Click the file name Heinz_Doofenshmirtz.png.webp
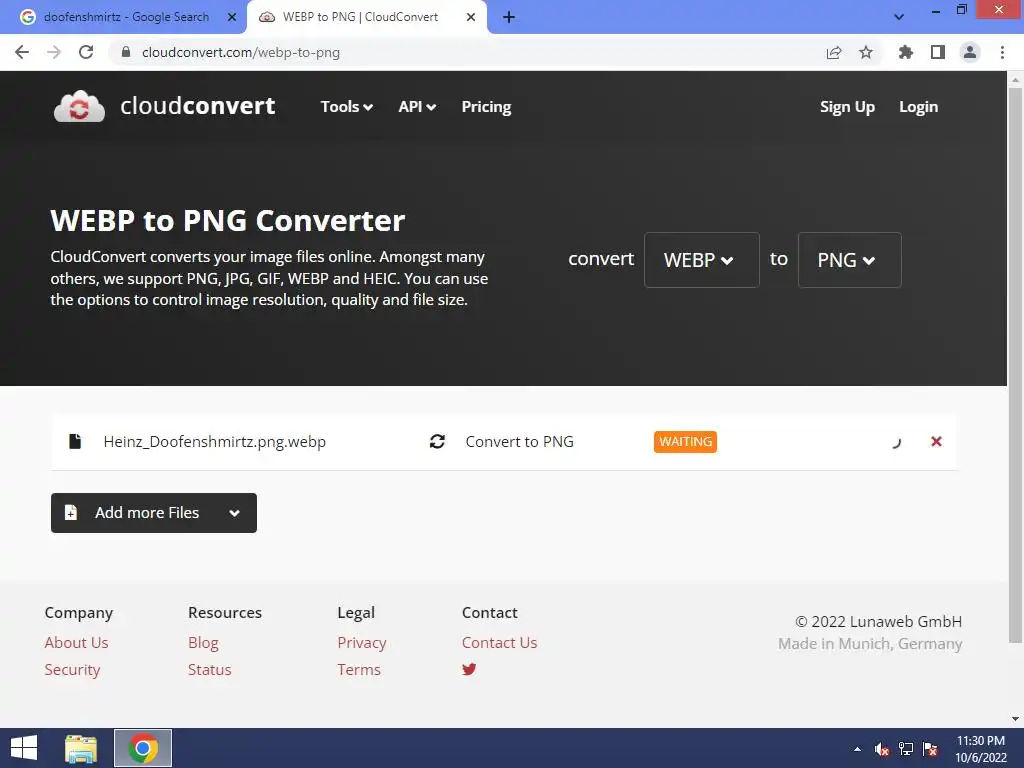Screen dimensions: 1024x768 click(x=214, y=441)
